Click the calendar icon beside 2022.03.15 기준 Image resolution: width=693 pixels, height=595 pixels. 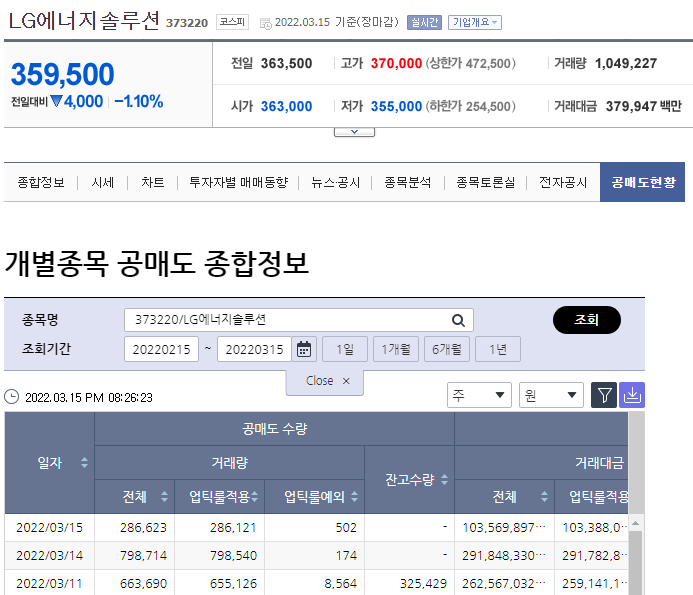tap(266, 23)
